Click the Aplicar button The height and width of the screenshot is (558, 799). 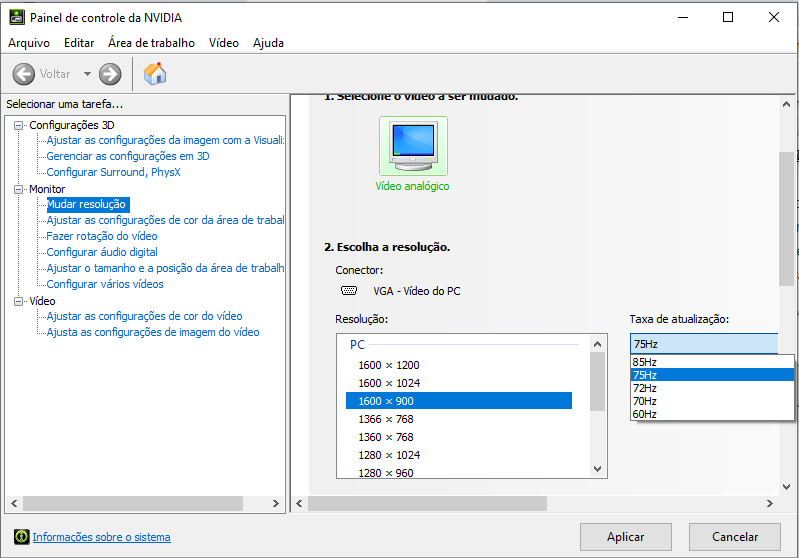625,537
